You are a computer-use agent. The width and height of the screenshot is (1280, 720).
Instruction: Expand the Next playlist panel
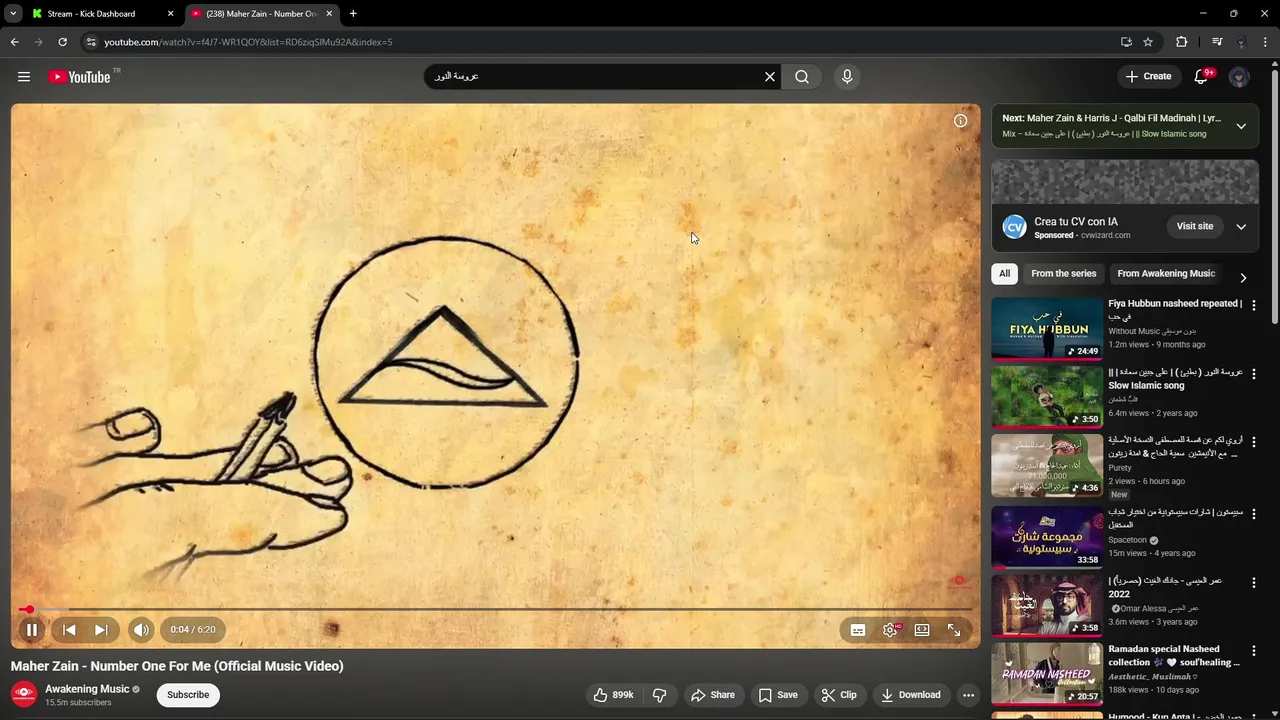[x=1241, y=126]
